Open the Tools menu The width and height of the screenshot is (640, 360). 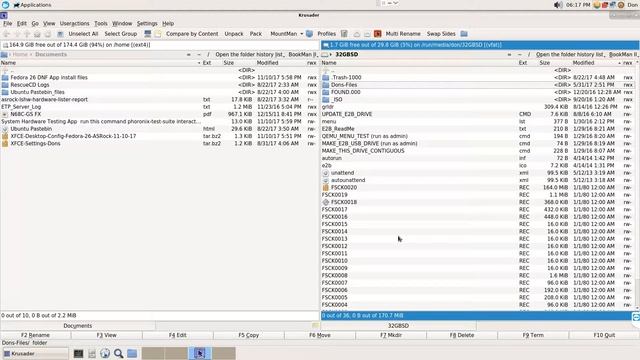pos(101,24)
